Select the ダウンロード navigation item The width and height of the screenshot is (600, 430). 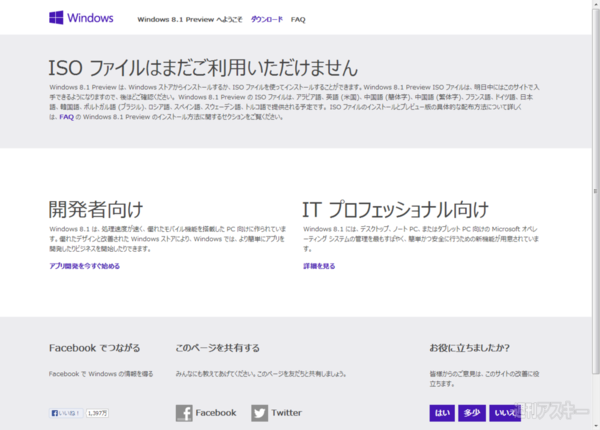click(x=267, y=20)
